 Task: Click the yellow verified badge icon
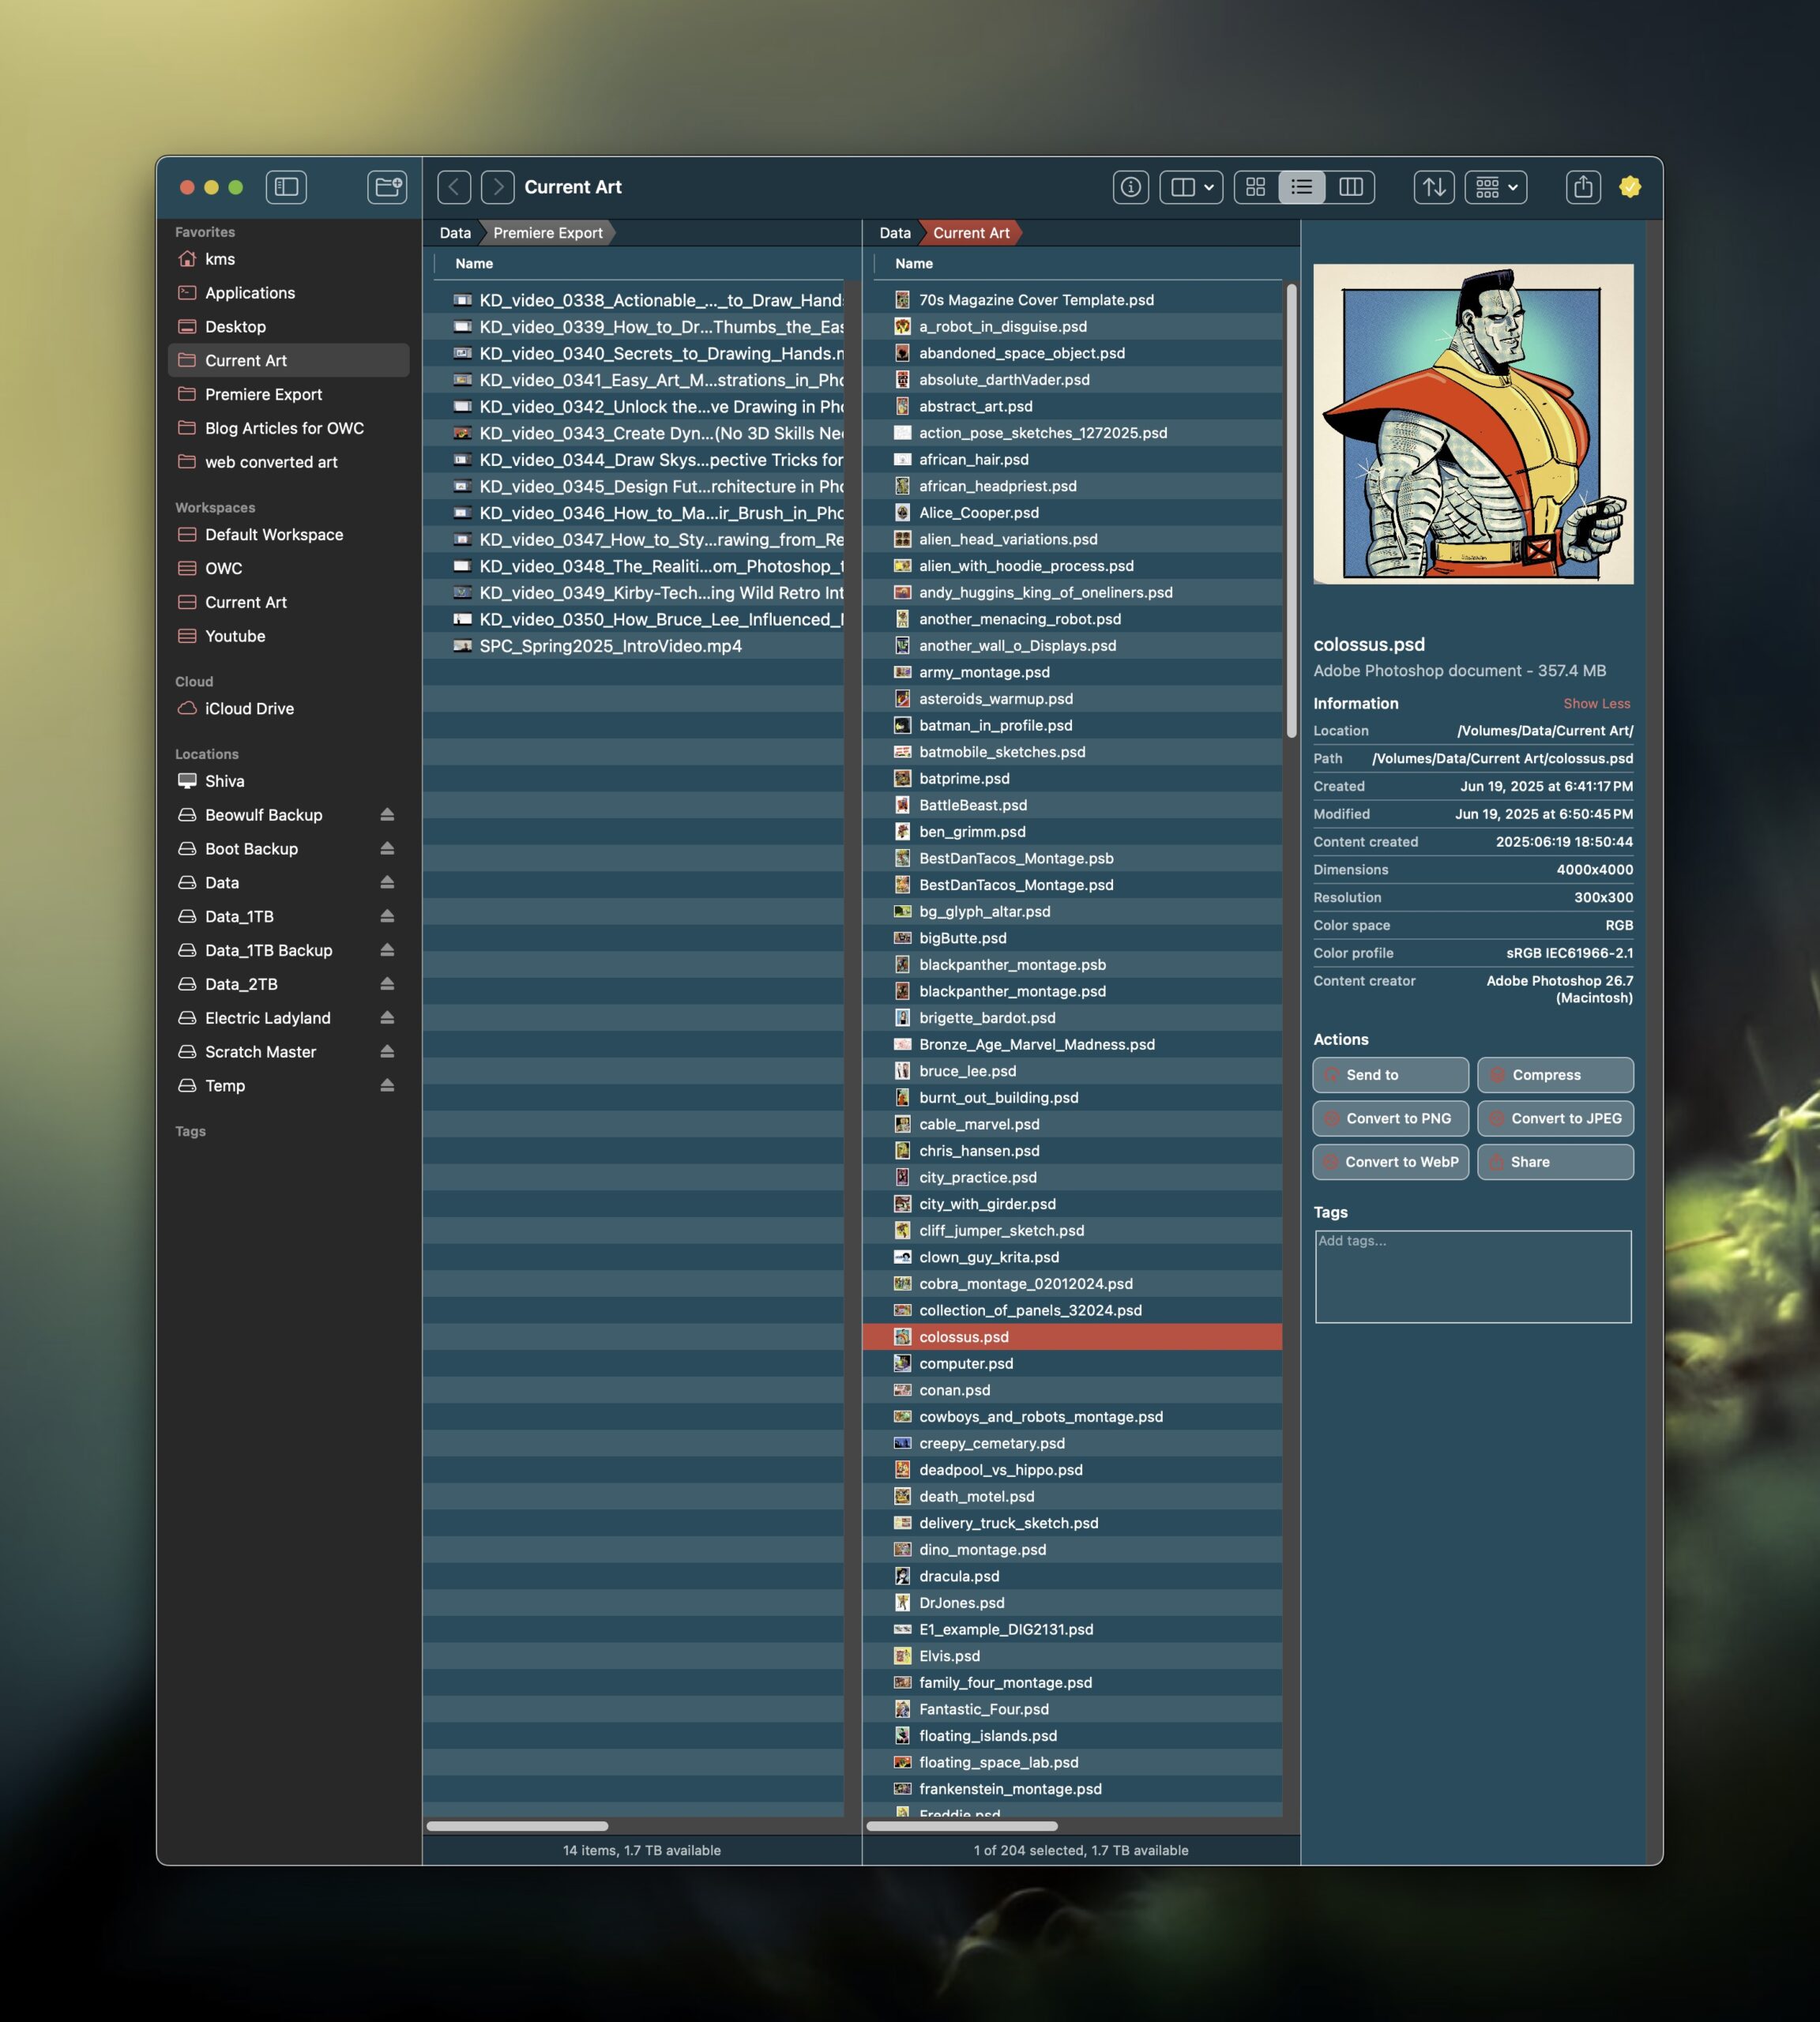pos(1630,187)
